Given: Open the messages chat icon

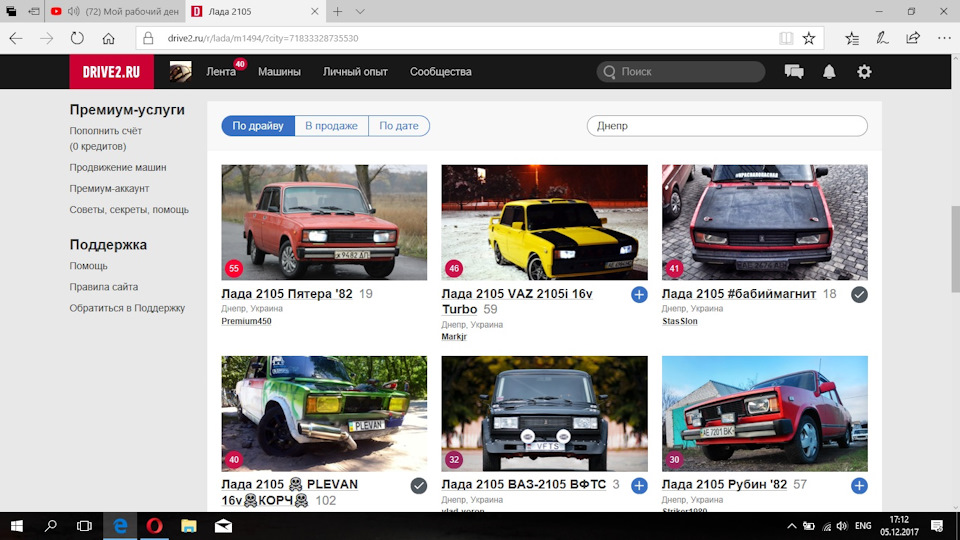Looking at the screenshot, I should [x=794, y=72].
